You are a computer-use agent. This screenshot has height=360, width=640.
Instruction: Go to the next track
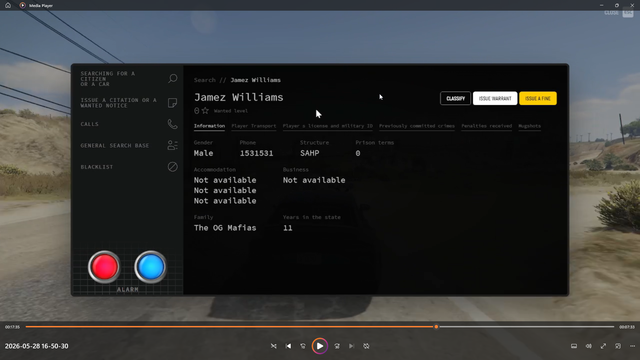[x=351, y=346]
